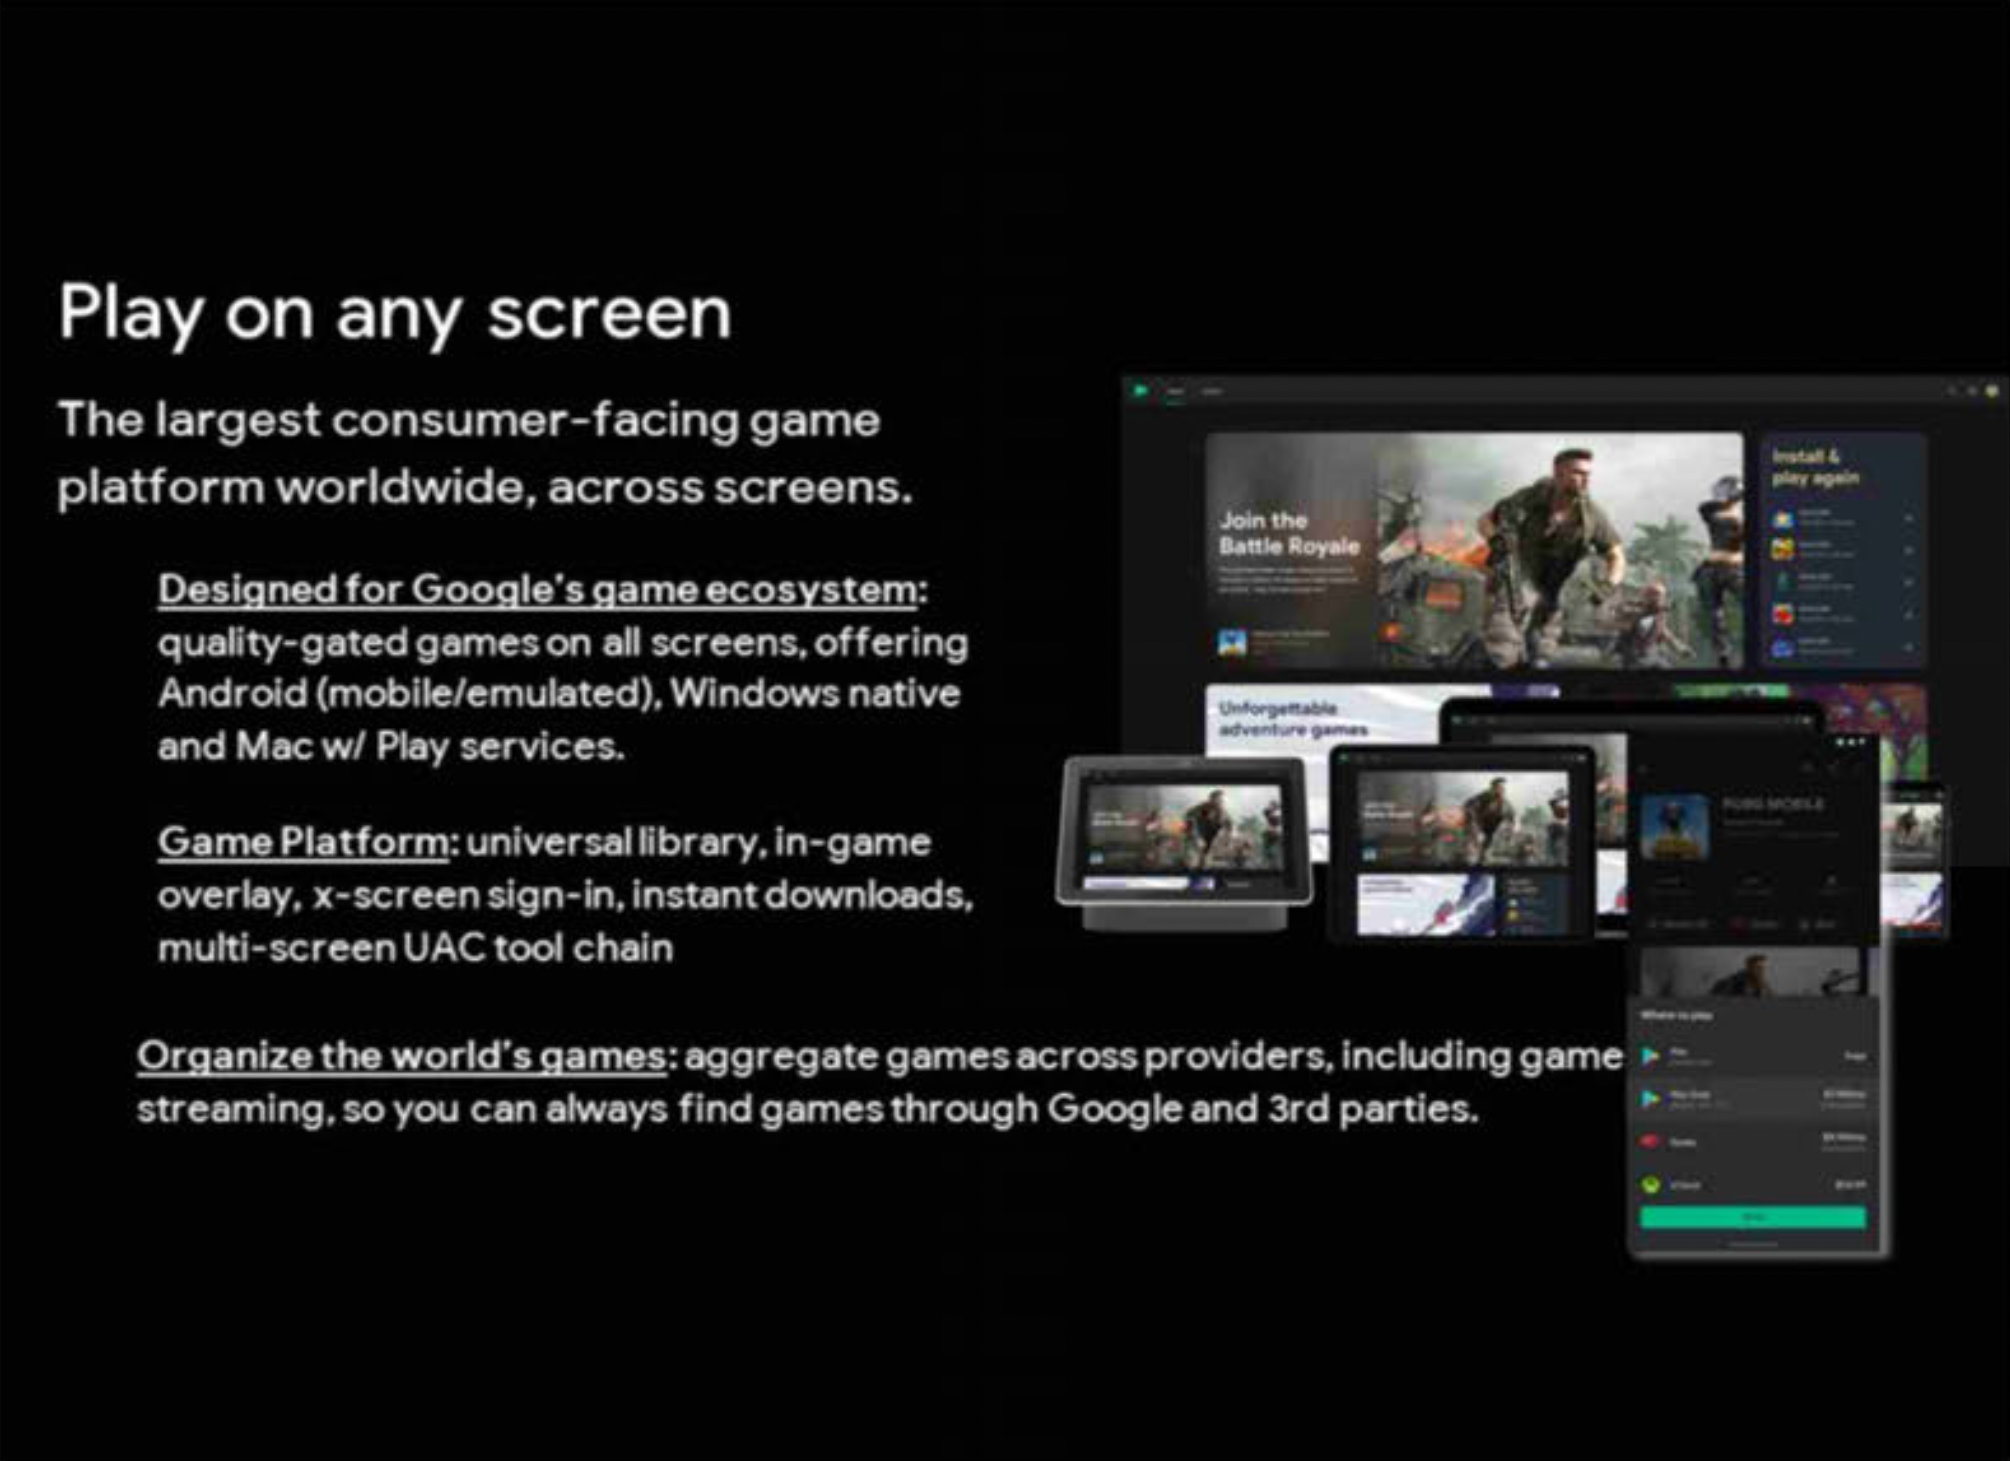This screenshot has height=1461, width=2010.
Task: Click the first game icon under Install & play again
Action: pyautogui.click(x=1783, y=519)
